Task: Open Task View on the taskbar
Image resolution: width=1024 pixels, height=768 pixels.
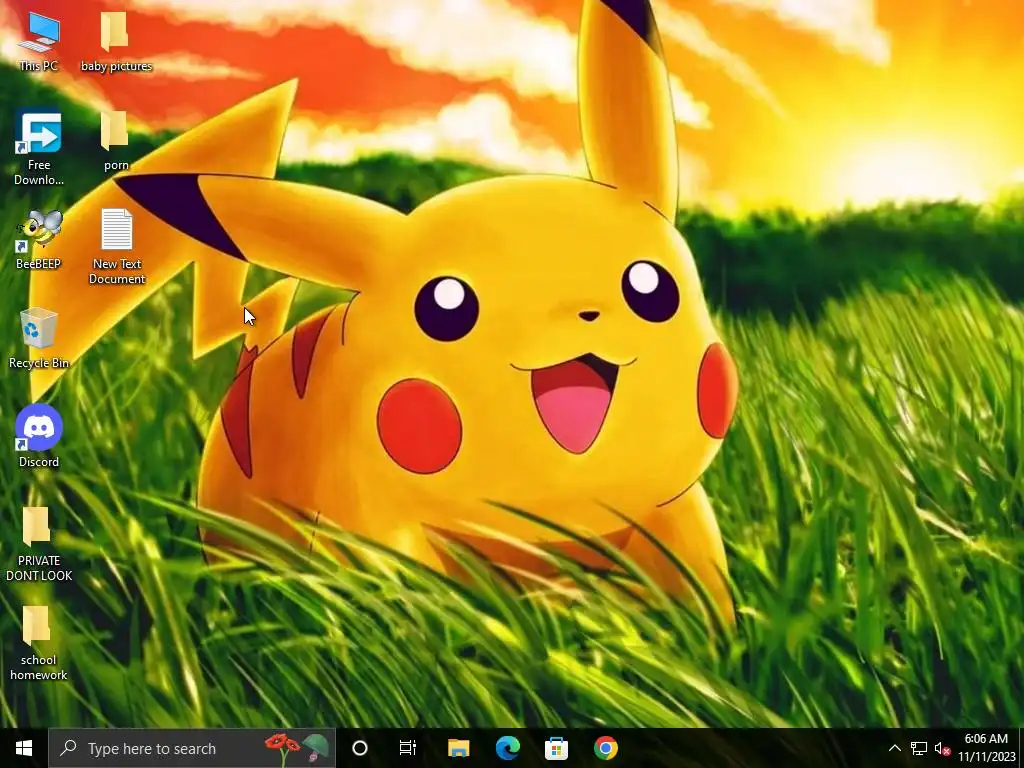Action: (x=408, y=748)
